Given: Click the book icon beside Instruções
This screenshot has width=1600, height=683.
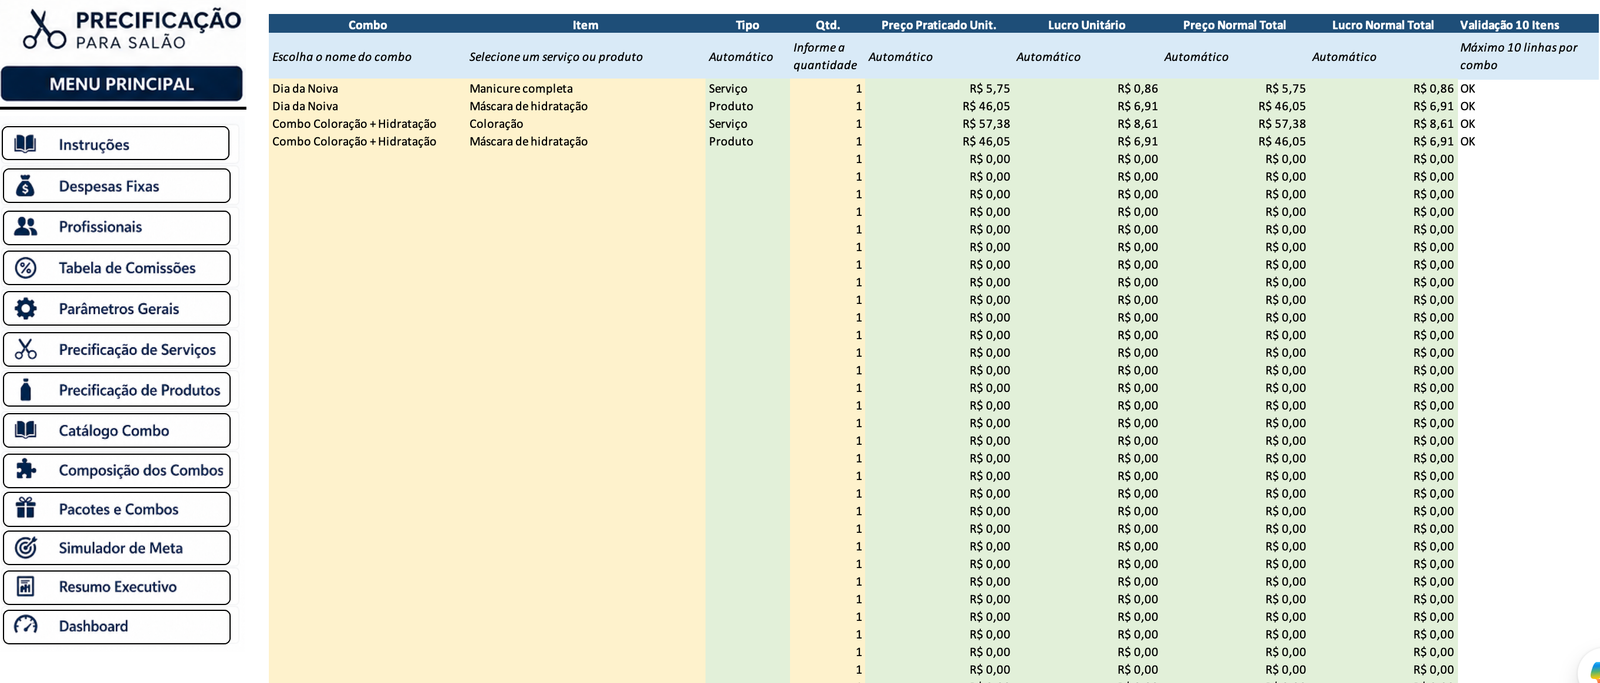Looking at the screenshot, I should coord(26,144).
